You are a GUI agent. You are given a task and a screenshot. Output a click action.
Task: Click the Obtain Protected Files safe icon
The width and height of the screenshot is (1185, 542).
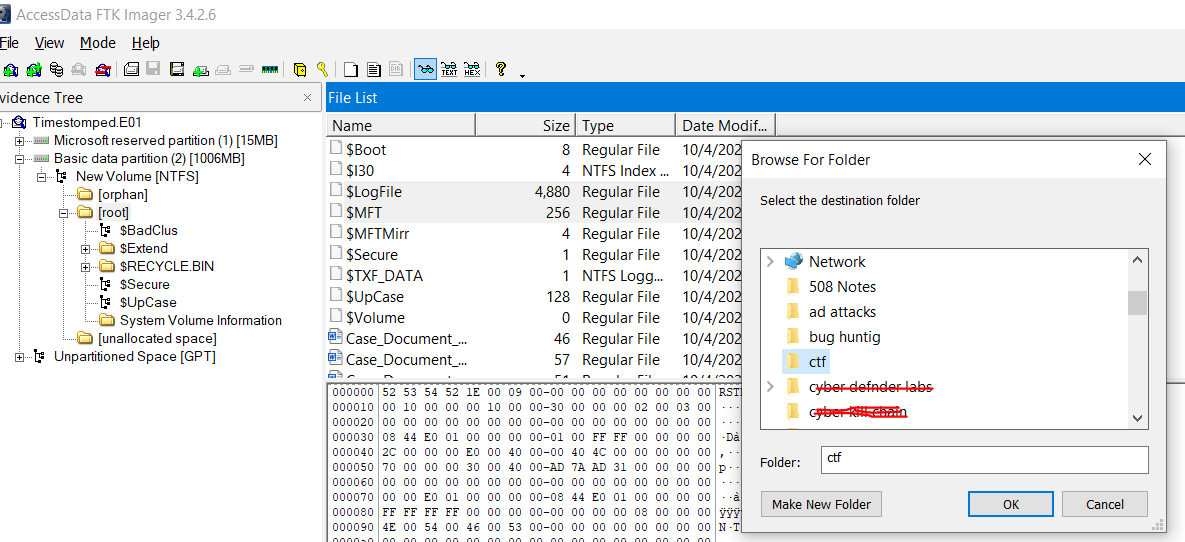point(299,70)
